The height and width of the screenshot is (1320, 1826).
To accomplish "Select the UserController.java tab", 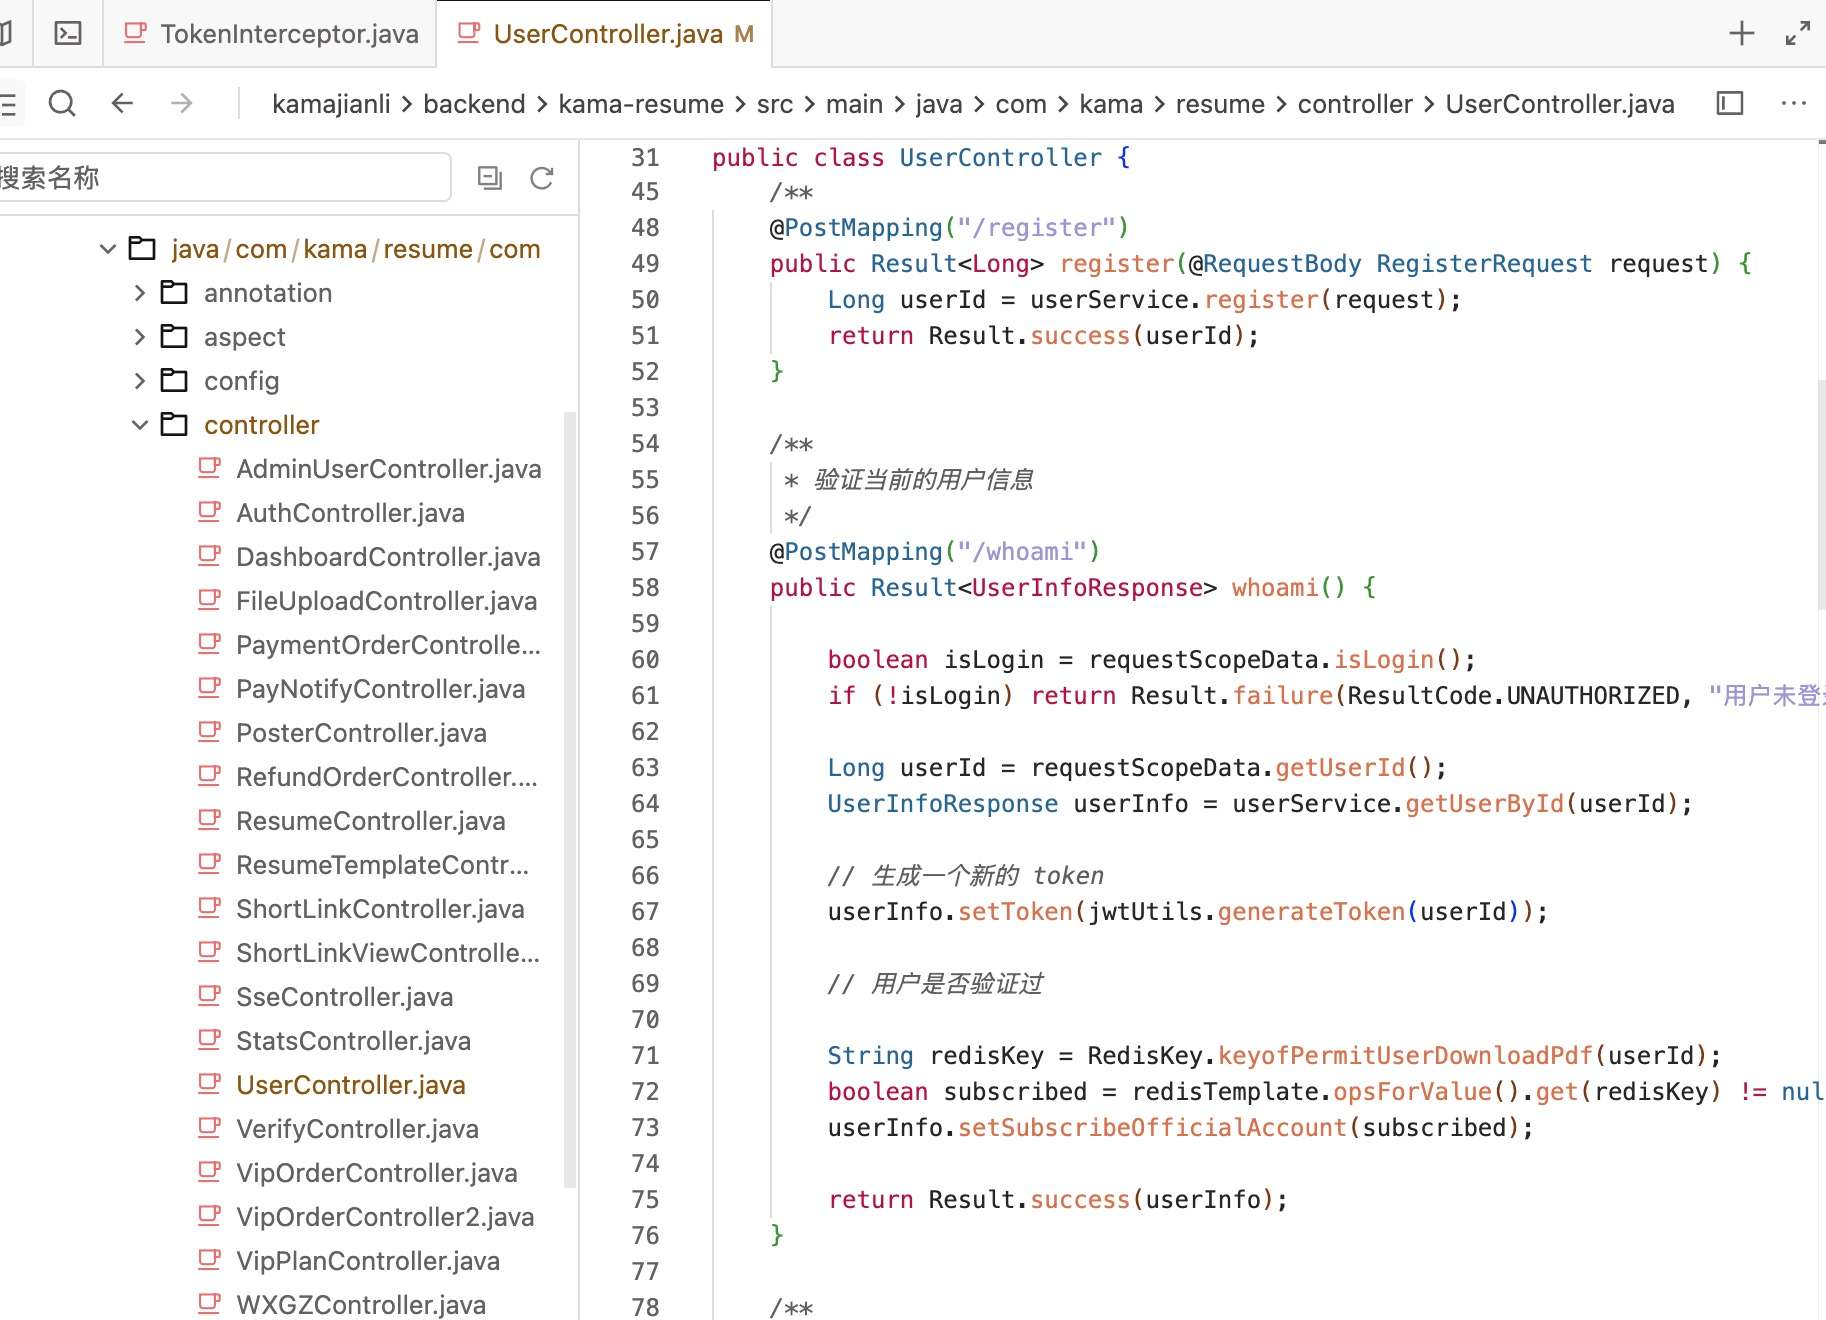I will click(x=604, y=34).
